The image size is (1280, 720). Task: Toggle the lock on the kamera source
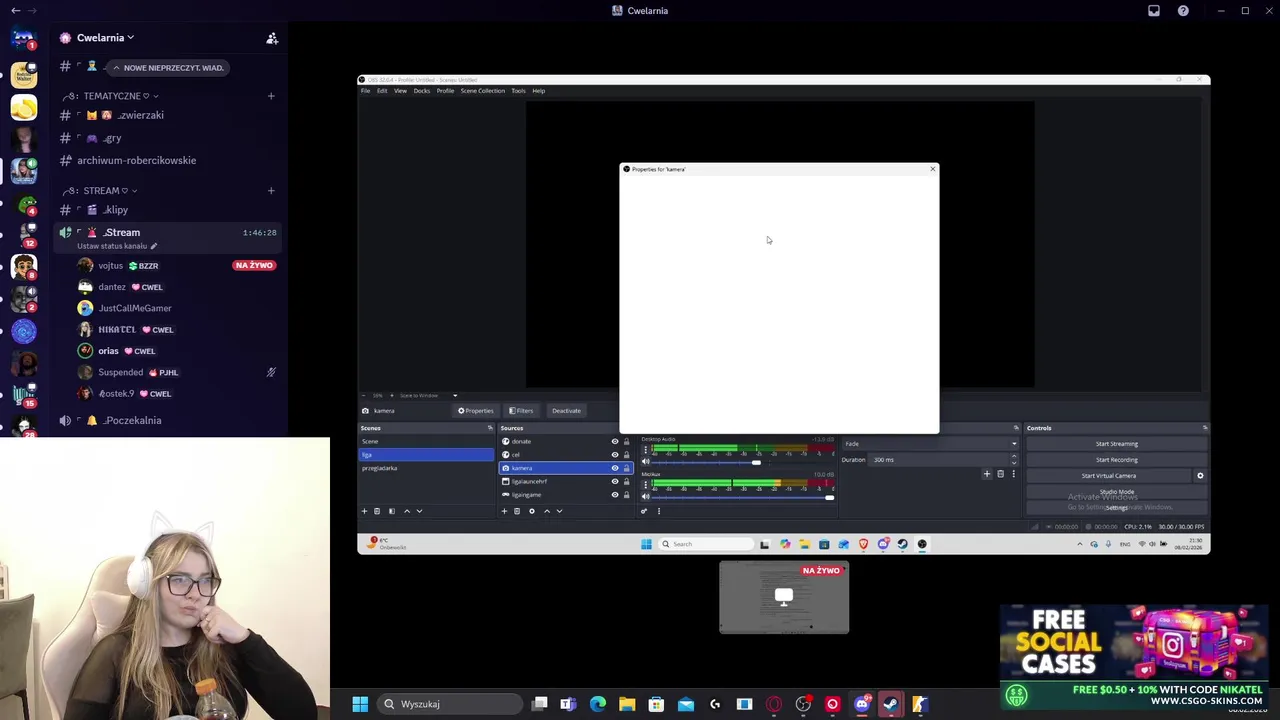pyautogui.click(x=627, y=468)
